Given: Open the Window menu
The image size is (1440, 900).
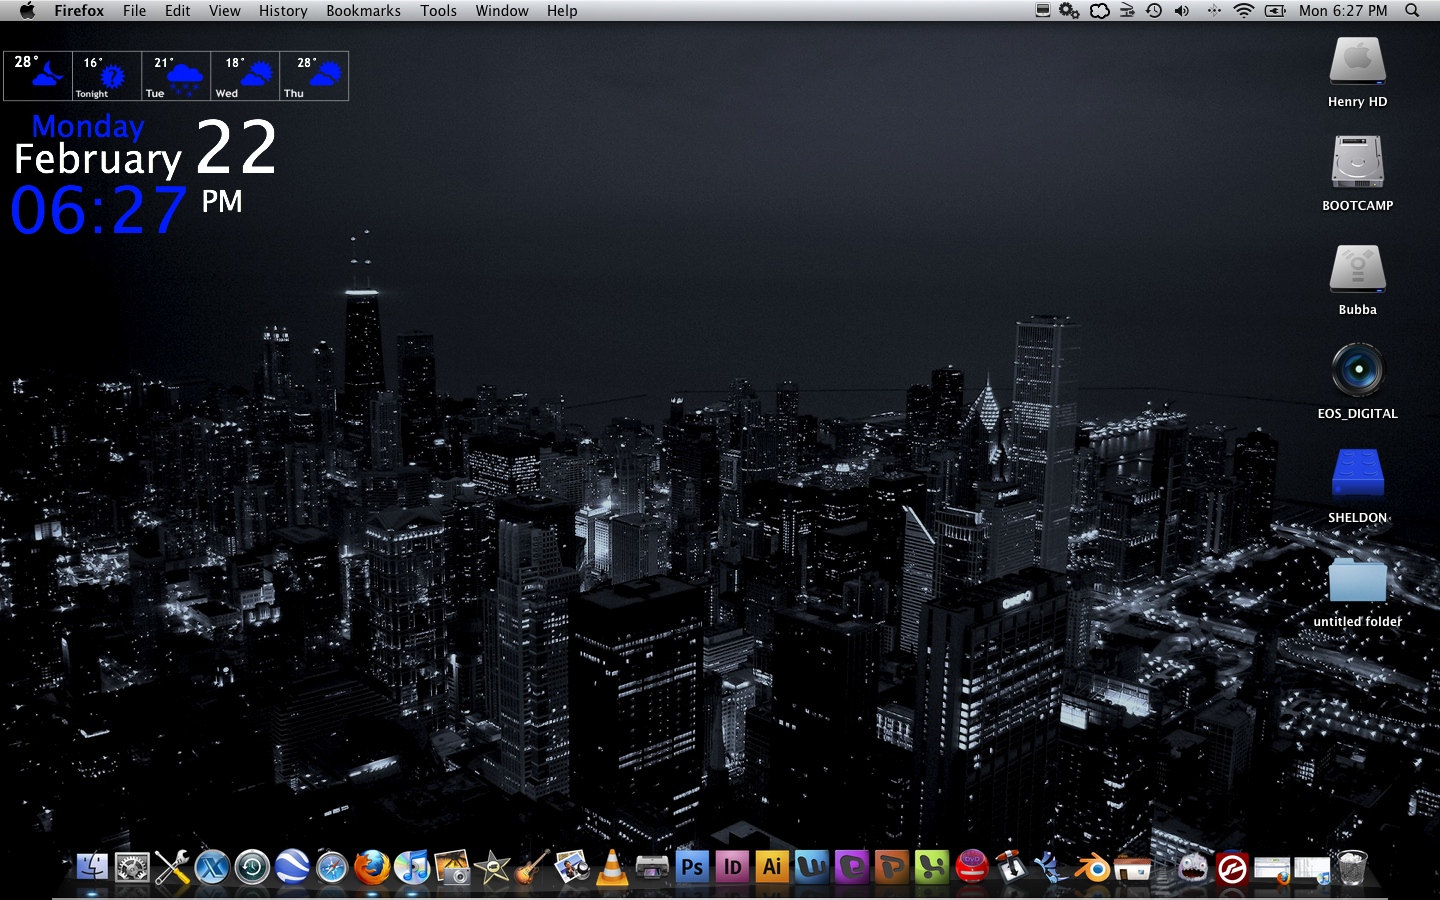Looking at the screenshot, I should pos(502,10).
